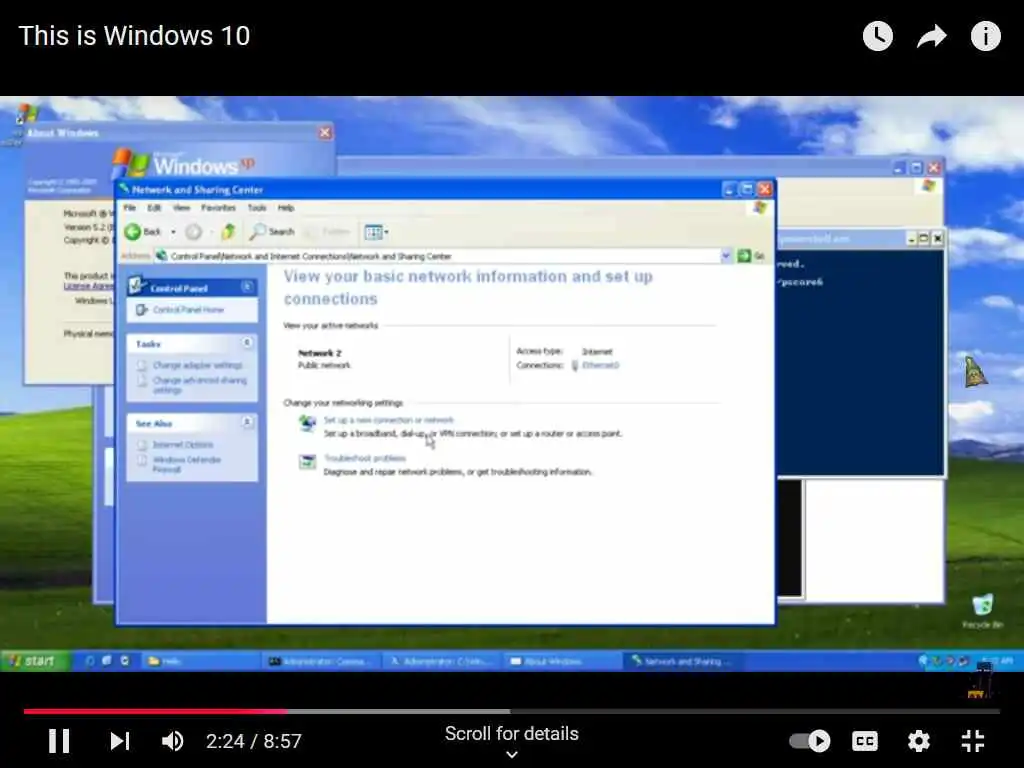
Task: Open the video info icon
Action: coord(985,36)
